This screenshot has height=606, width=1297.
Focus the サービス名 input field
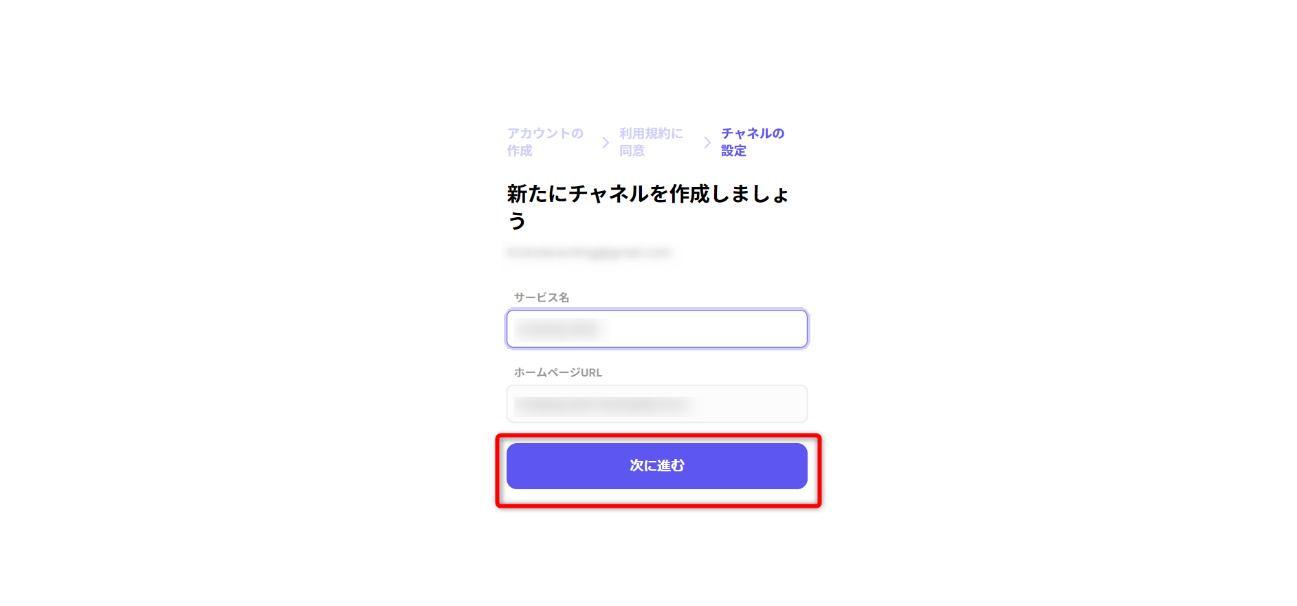tap(657, 329)
